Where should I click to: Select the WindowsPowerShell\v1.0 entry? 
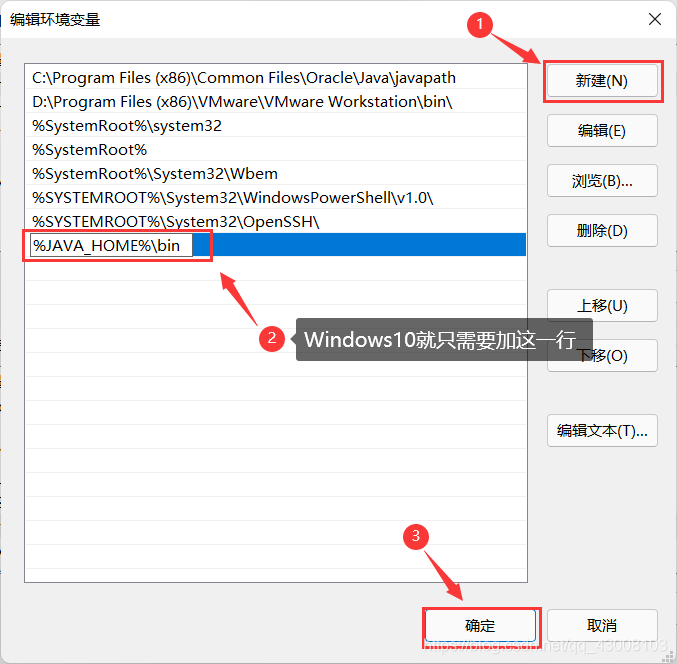[x=275, y=198]
